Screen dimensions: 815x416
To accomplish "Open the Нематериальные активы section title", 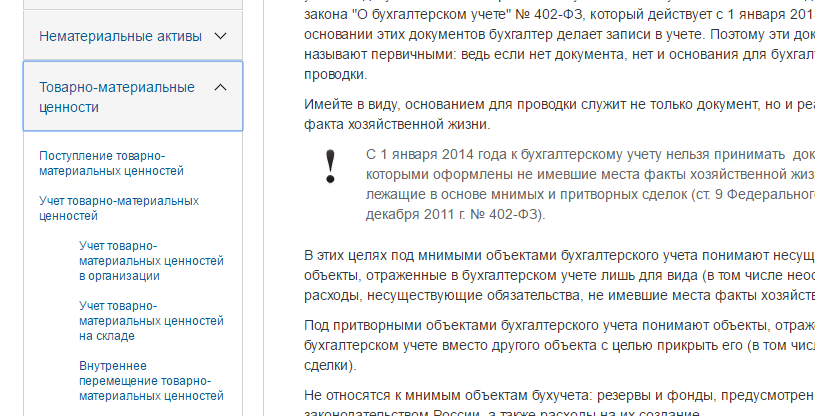I will click(x=118, y=36).
